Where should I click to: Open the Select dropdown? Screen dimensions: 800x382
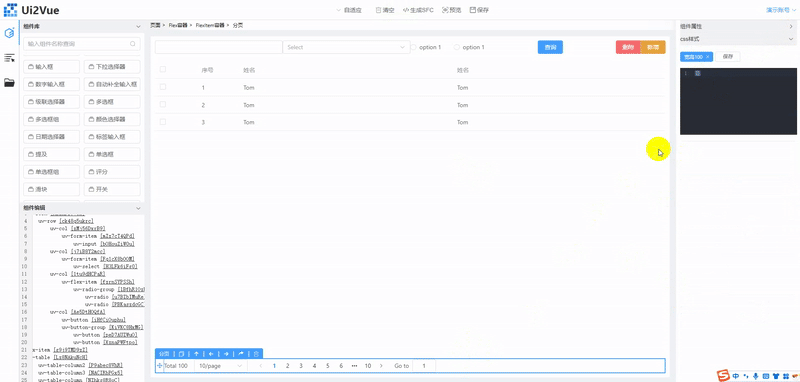click(346, 47)
